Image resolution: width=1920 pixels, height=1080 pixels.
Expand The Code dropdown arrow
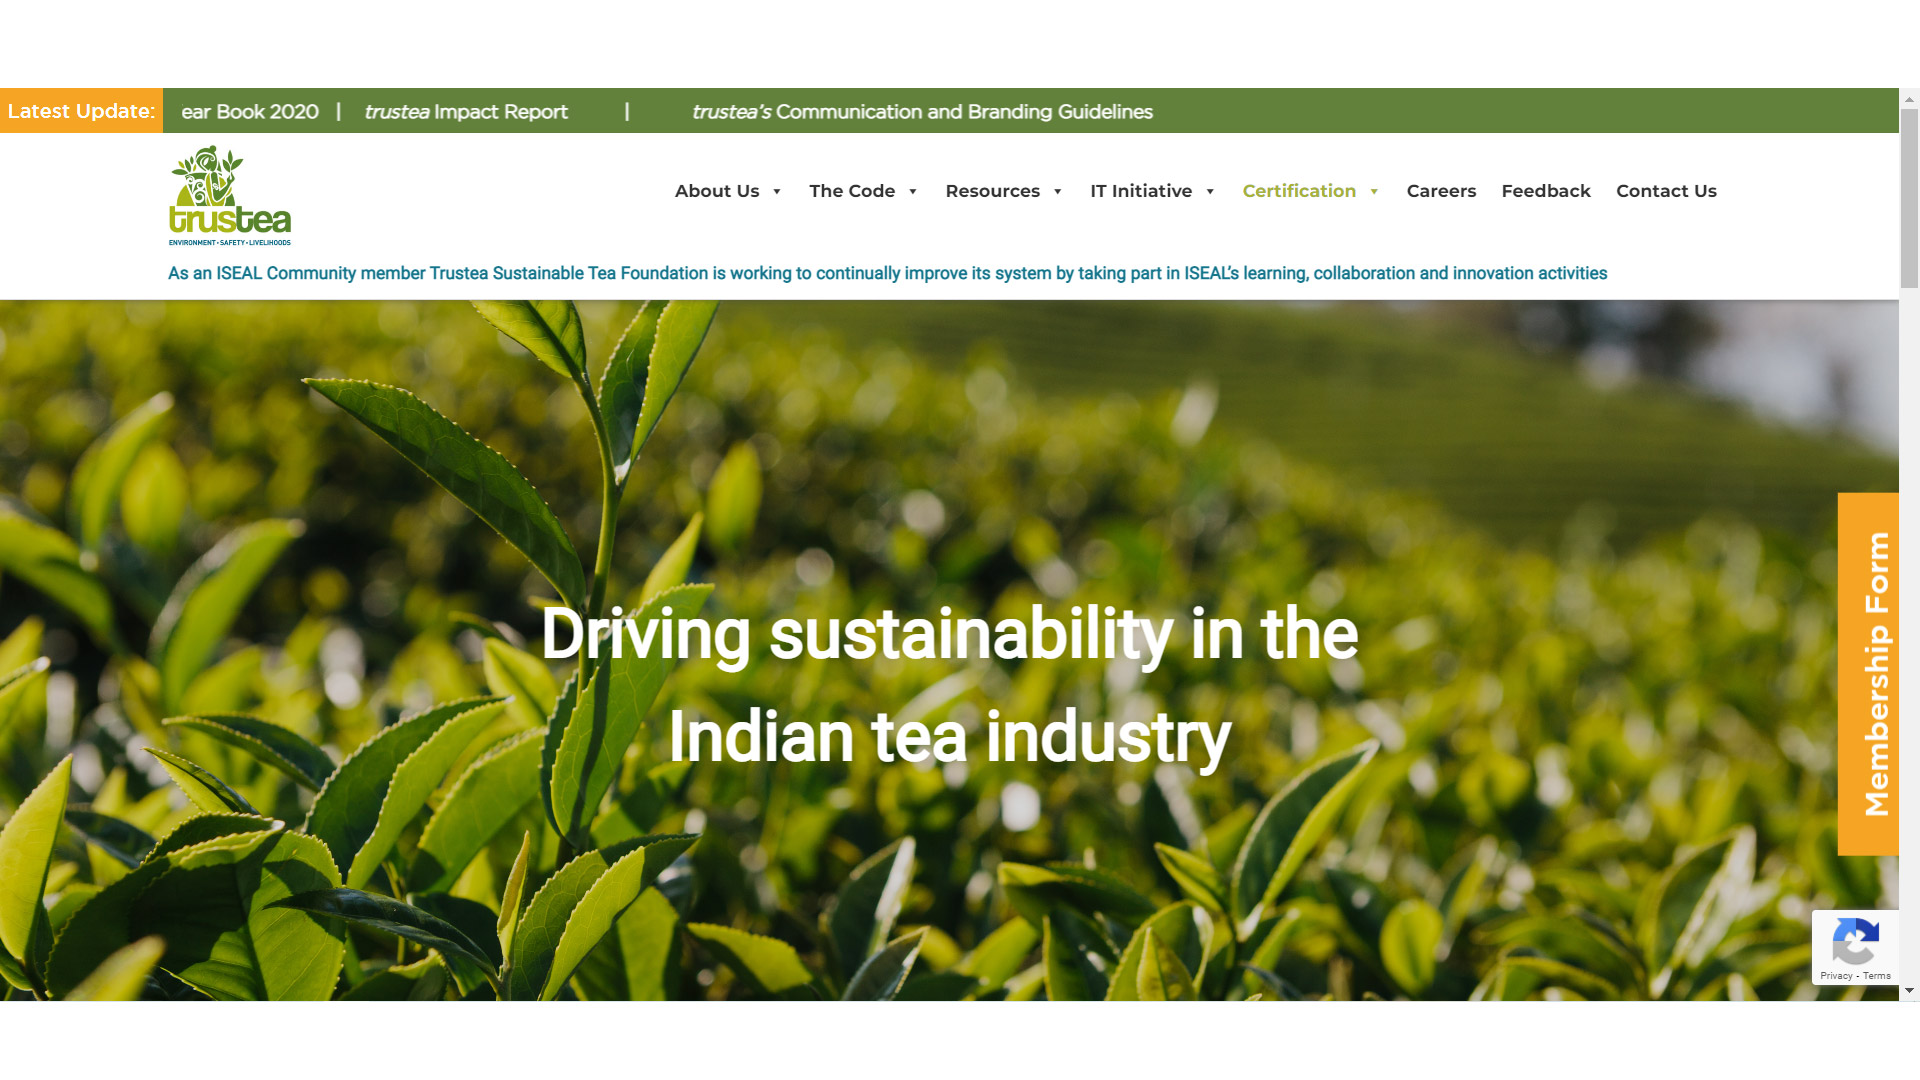pos(913,191)
